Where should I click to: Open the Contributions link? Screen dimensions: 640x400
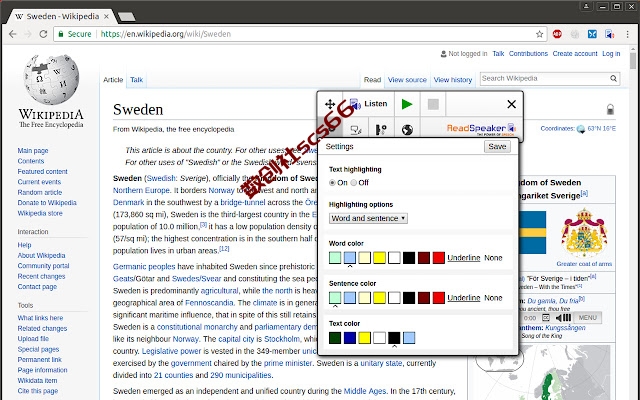point(528,54)
